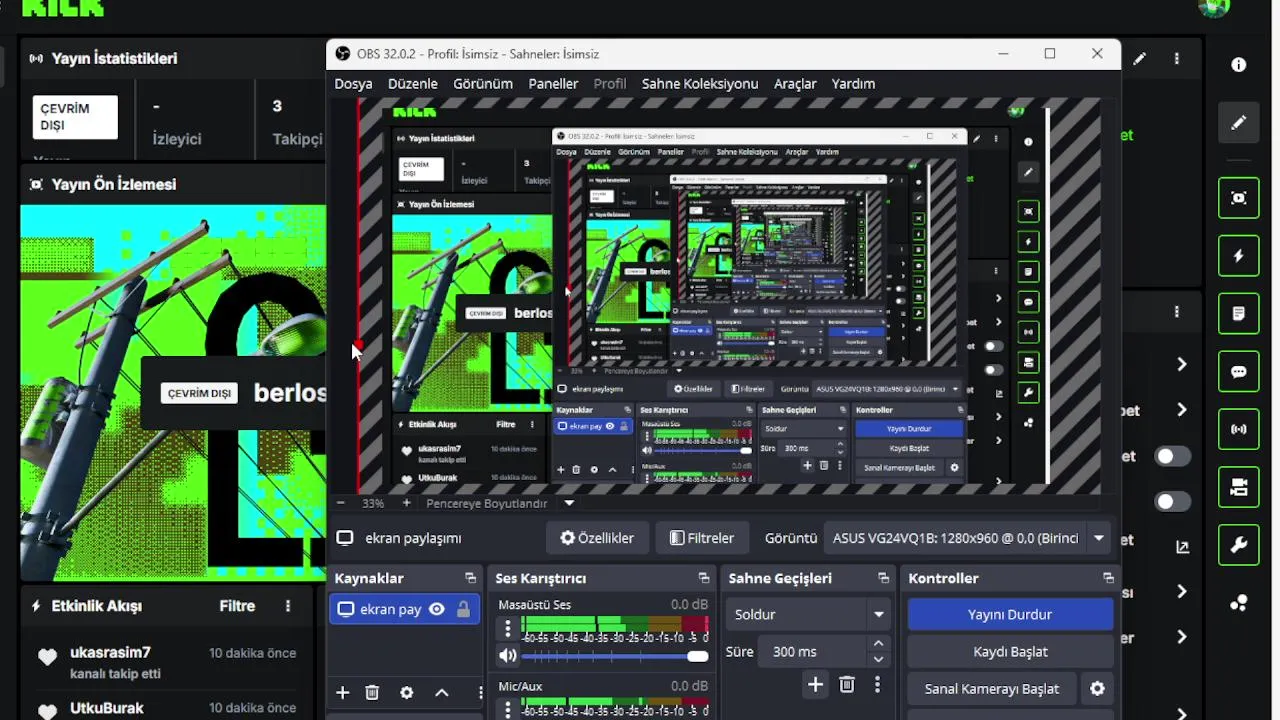Viewport: 1280px width, 720px height.
Task: Toggle the notes document icon in Kick sidebar
Action: [x=1239, y=314]
